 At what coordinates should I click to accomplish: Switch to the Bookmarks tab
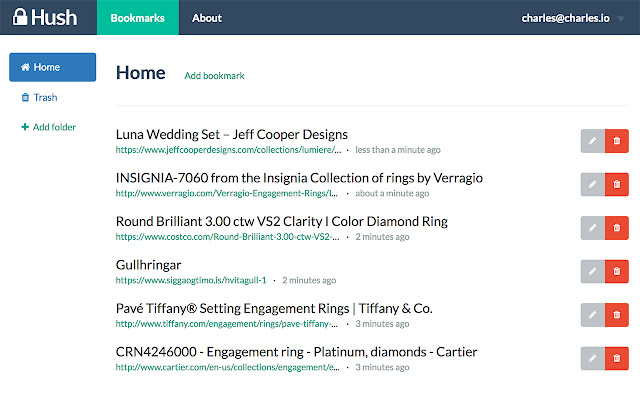point(138,18)
